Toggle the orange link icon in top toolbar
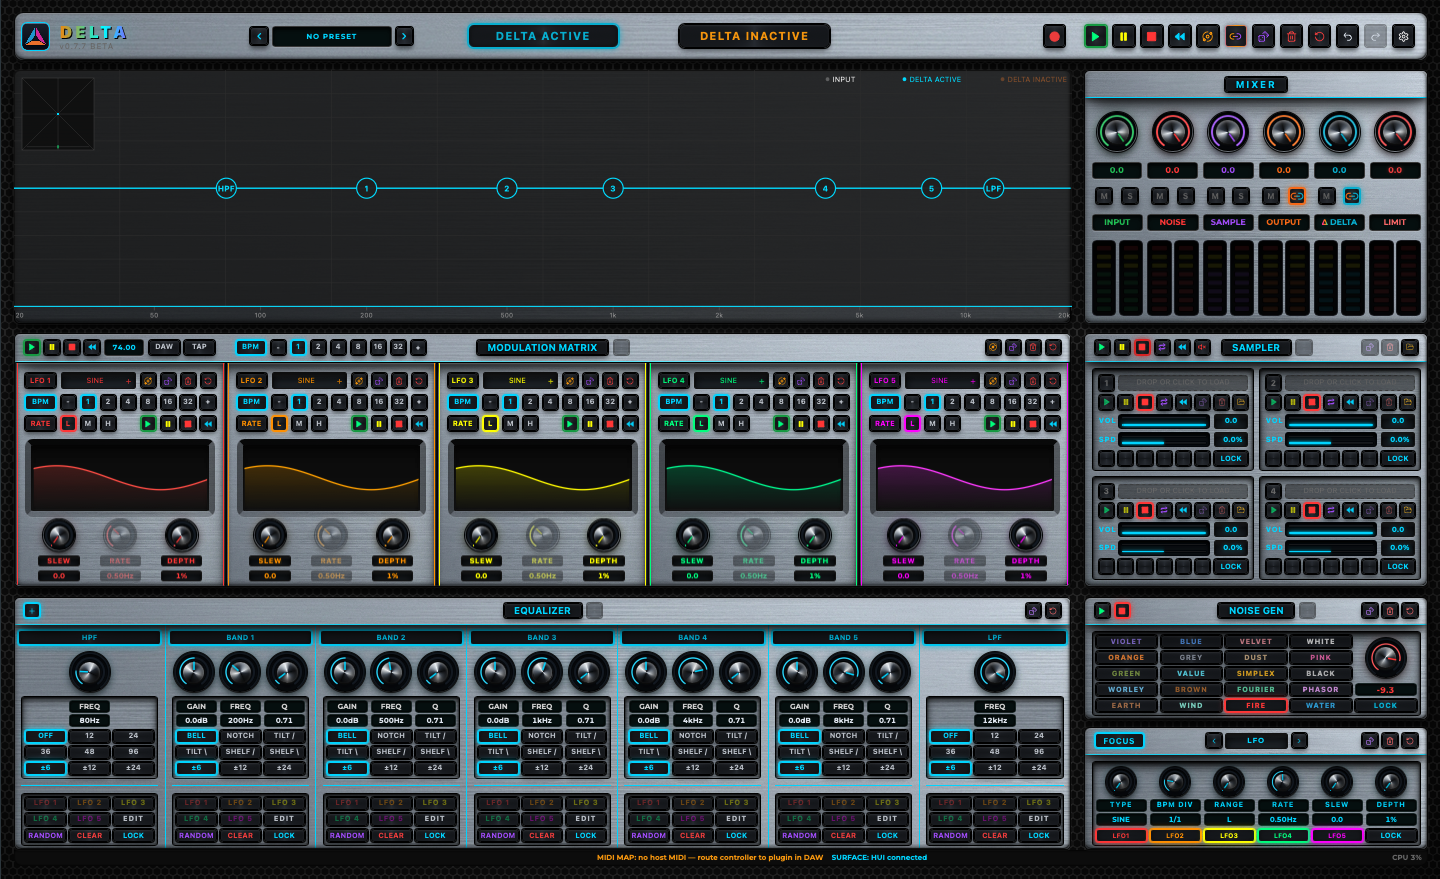 coord(1235,37)
